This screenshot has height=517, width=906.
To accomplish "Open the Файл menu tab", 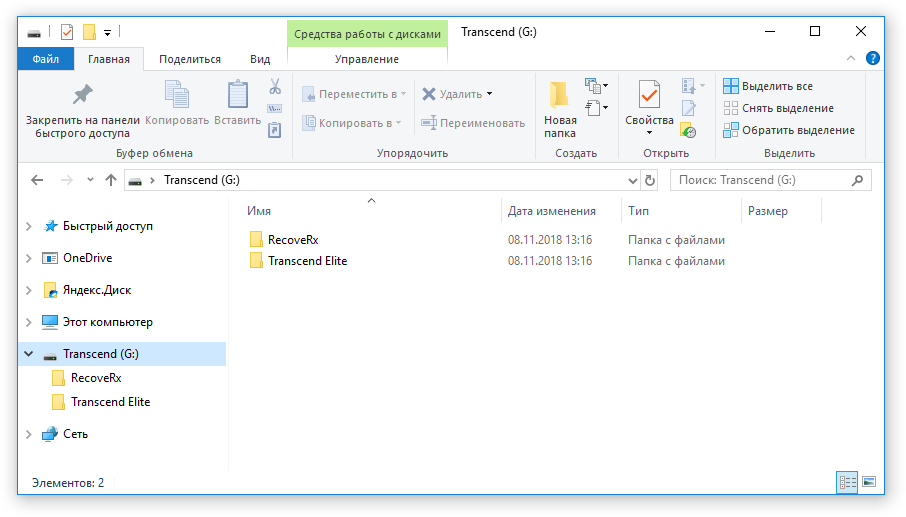I will tap(46, 59).
